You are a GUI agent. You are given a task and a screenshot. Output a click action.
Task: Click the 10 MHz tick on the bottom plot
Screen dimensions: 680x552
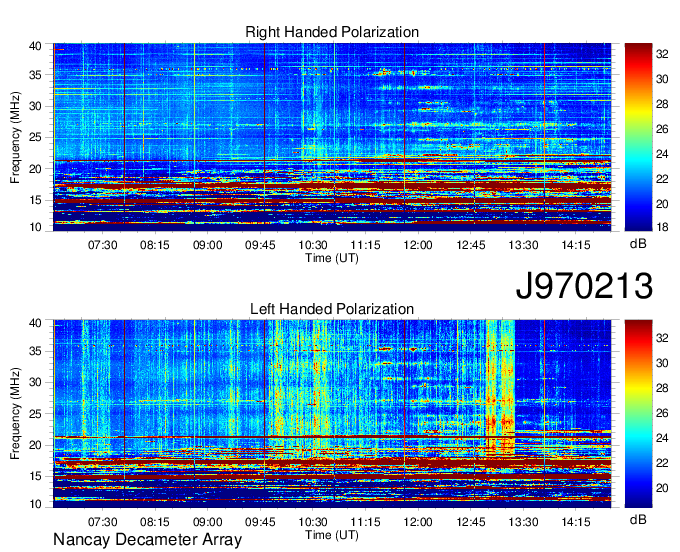(x=36, y=504)
